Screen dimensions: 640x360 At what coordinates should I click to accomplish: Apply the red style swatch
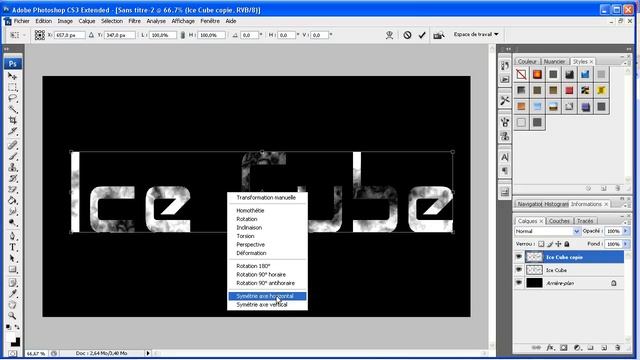click(x=569, y=91)
